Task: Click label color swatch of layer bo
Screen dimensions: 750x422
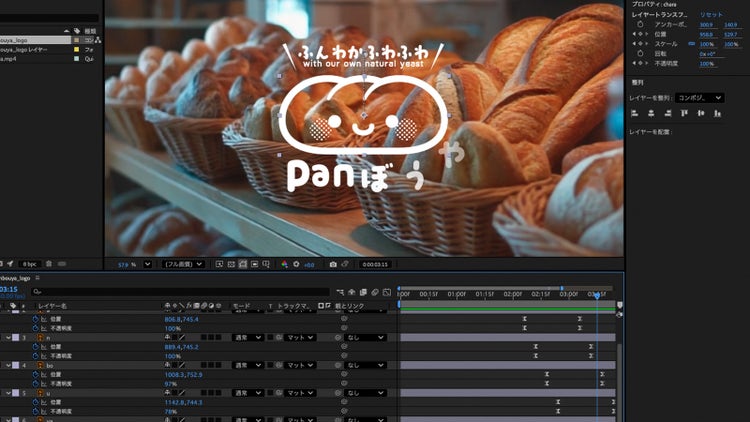Action: (x=16, y=366)
